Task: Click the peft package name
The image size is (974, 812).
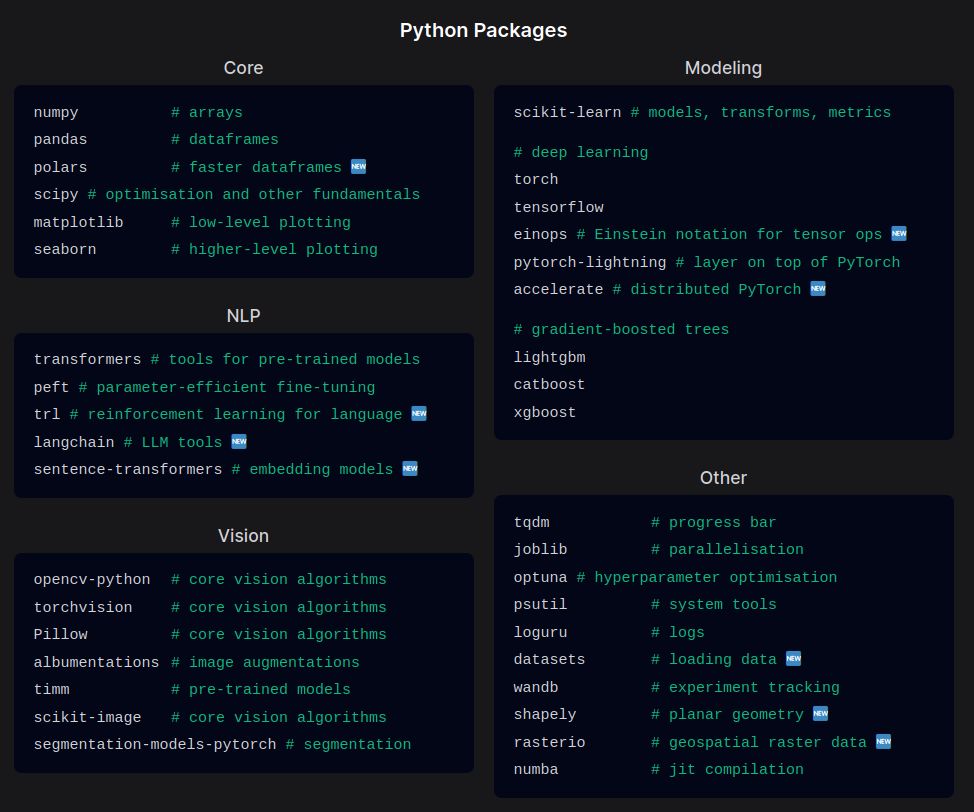Action: coord(51,387)
